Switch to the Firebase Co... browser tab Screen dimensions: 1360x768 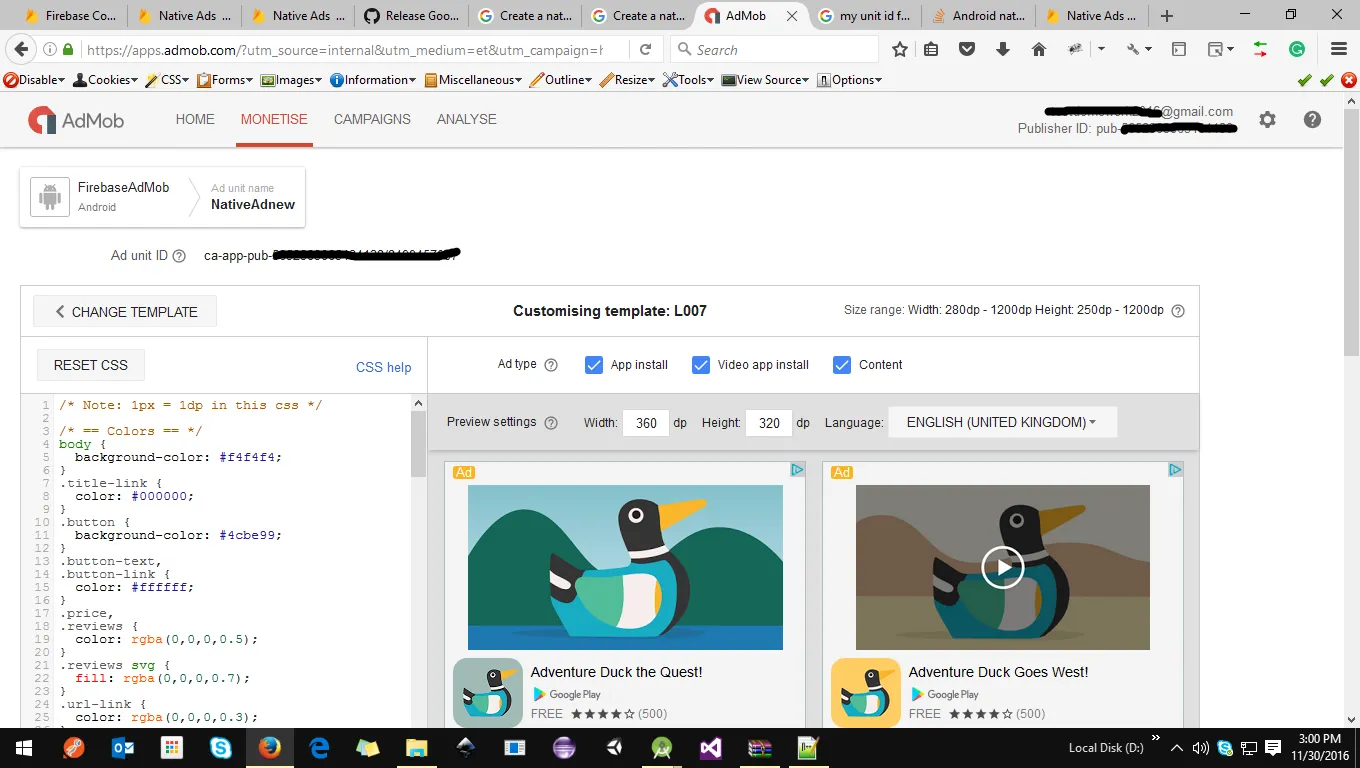(x=71, y=16)
